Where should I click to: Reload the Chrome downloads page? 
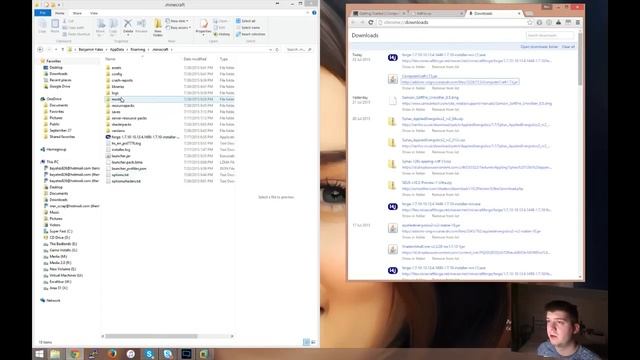pyautogui.click(x=371, y=22)
